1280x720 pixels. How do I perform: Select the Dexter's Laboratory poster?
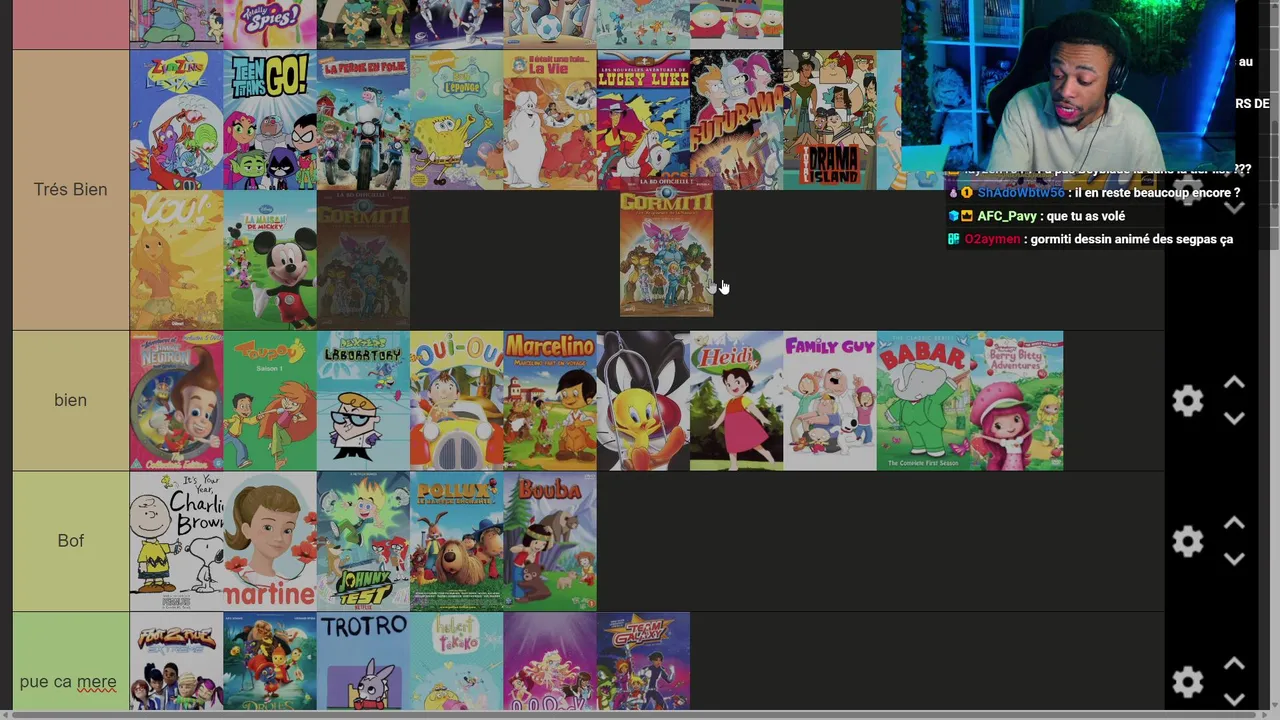click(x=363, y=401)
